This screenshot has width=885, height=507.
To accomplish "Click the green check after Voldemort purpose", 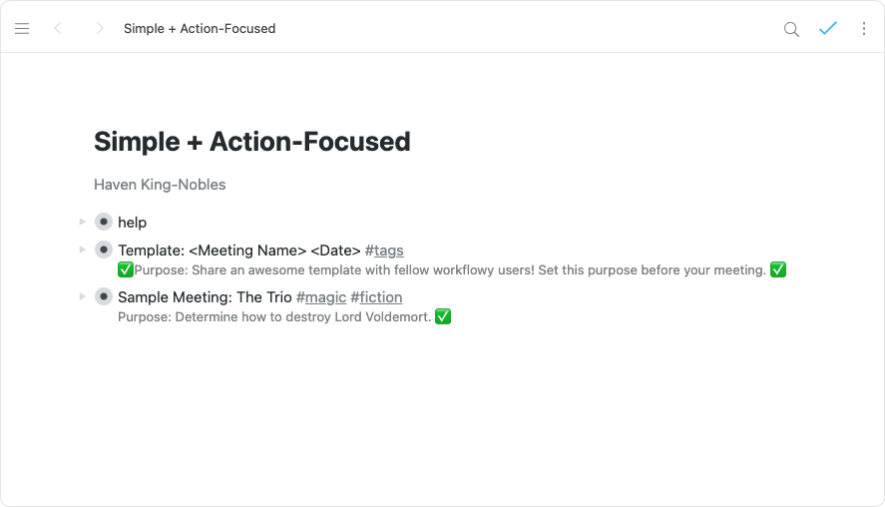I will pos(443,317).
